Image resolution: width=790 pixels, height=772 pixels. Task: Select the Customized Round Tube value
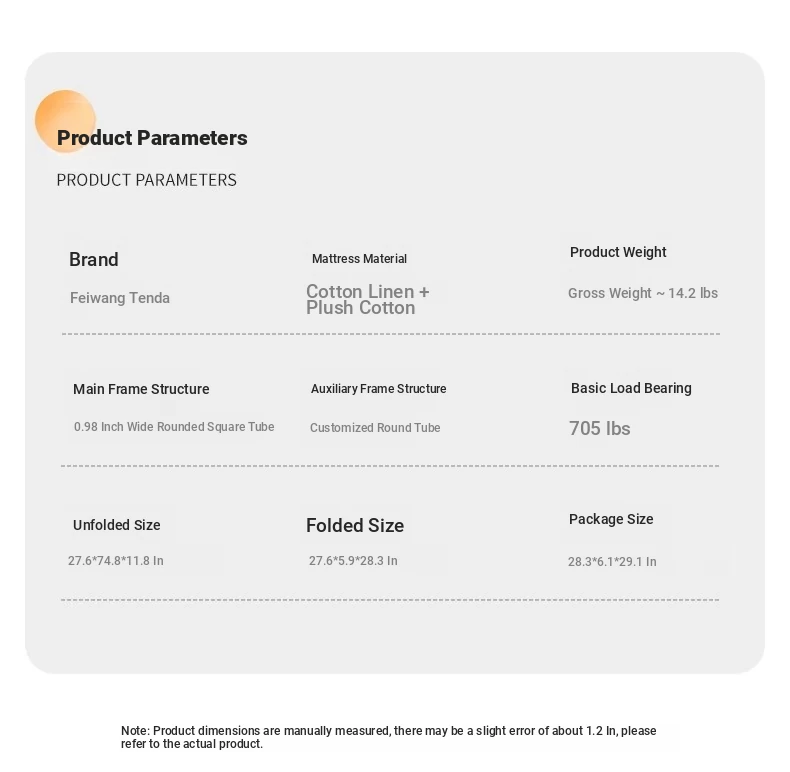coord(375,428)
